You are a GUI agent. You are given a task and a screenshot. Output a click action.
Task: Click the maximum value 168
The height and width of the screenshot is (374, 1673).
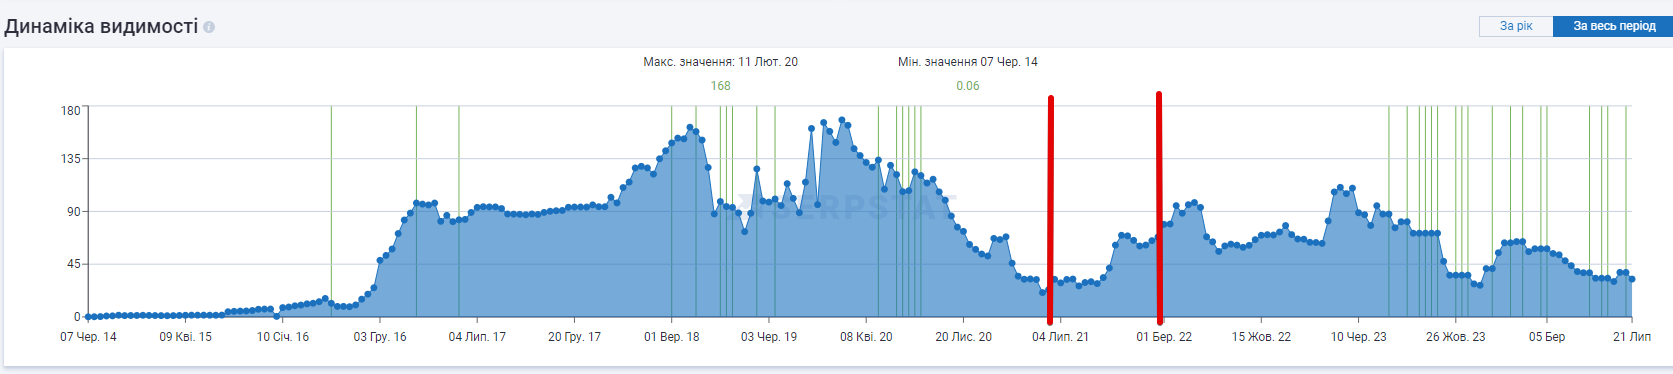click(720, 86)
